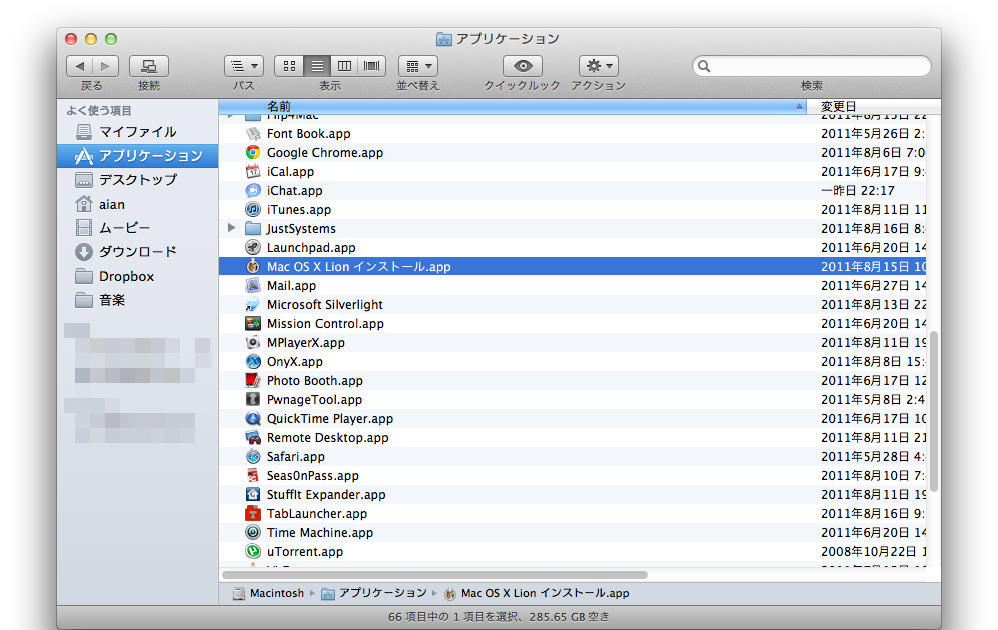The height and width of the screenshot is (630, 998).
Task: Click アプリケーション in the path bar
Action: pos(374,593)
